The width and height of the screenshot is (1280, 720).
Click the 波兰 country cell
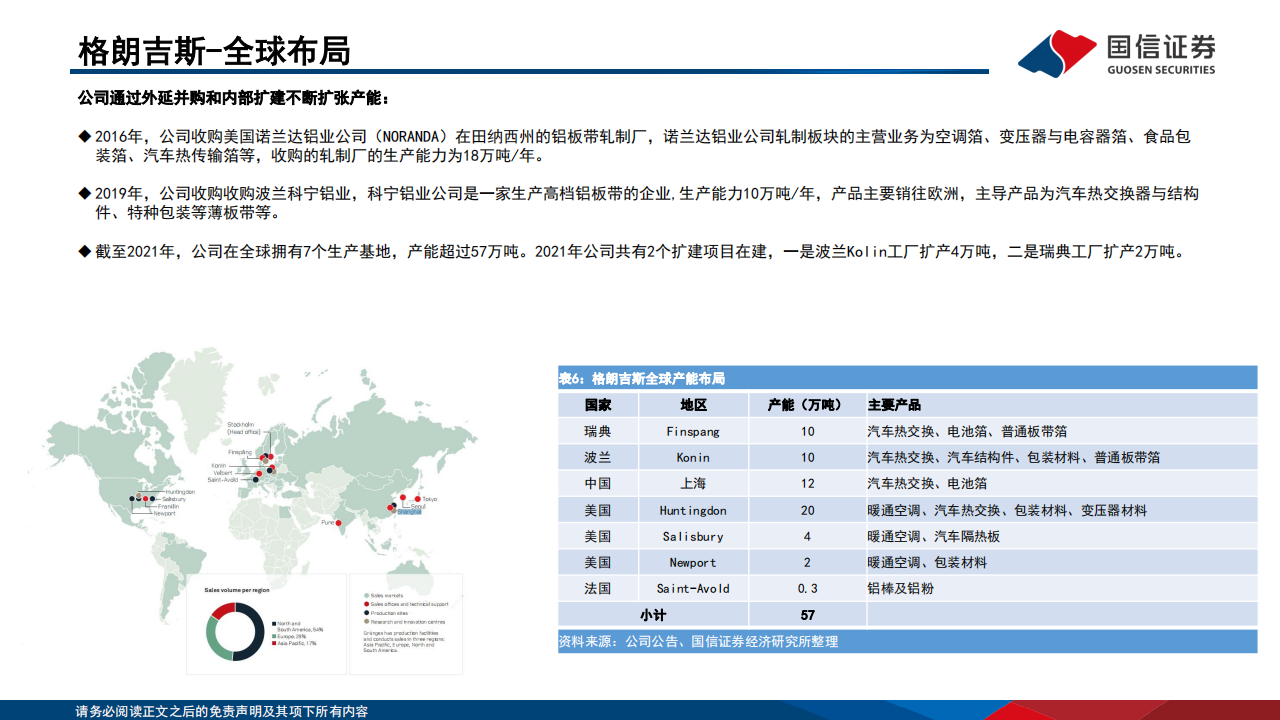(598, 457)
